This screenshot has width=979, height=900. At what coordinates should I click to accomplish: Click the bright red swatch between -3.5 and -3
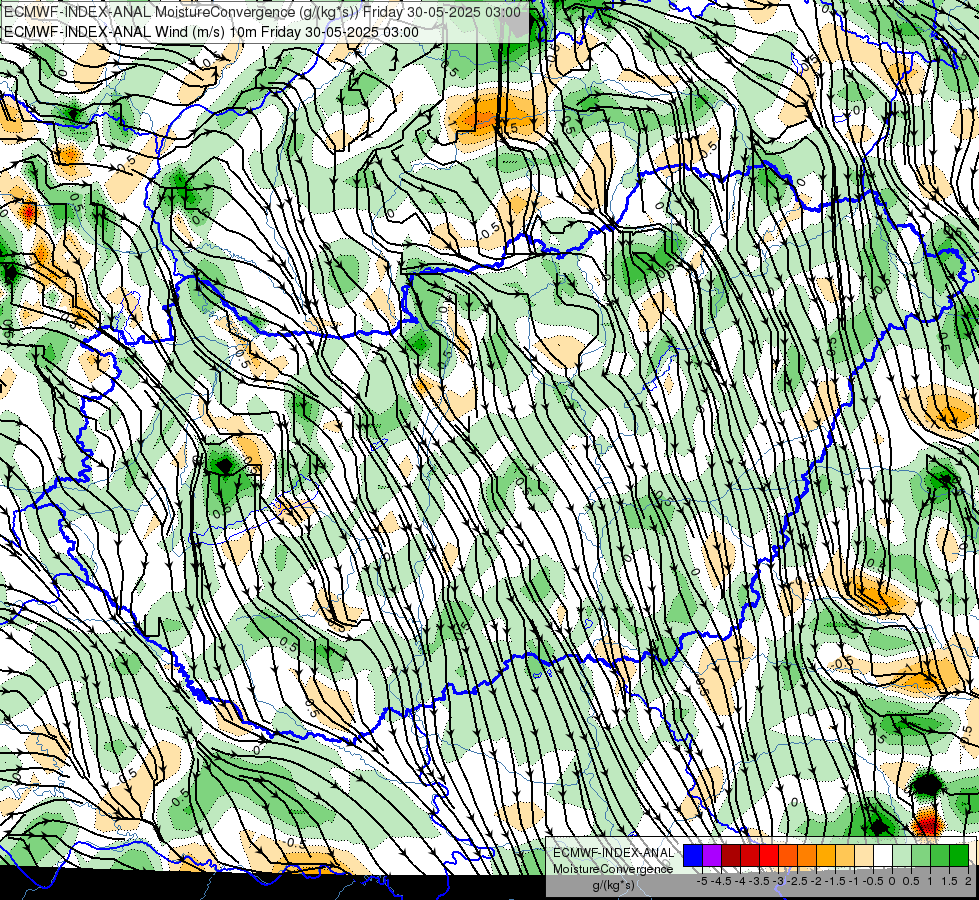coord(769,855)
